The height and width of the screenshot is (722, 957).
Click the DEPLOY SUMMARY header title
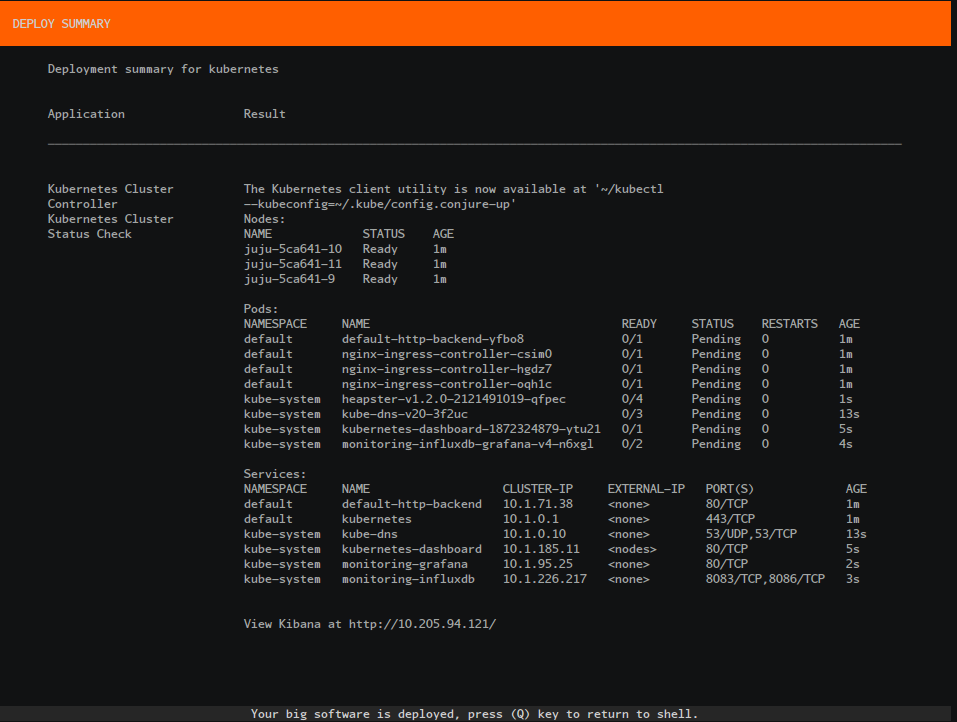tap(62, 24)
